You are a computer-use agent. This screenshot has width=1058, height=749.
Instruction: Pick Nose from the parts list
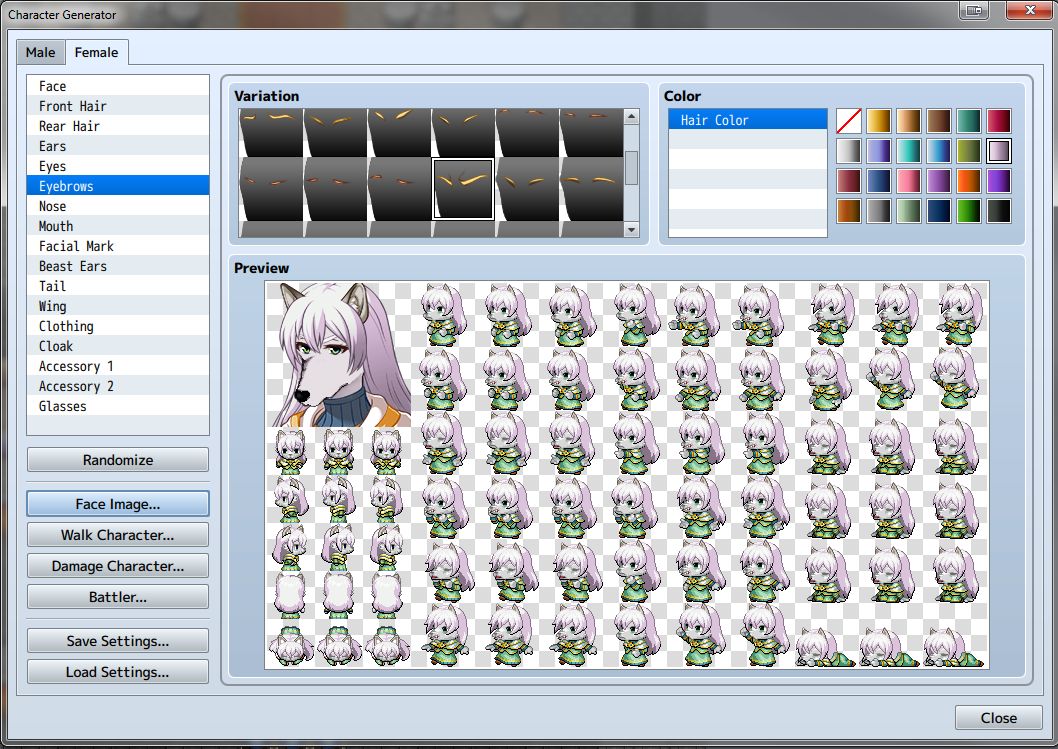point(118,206)
